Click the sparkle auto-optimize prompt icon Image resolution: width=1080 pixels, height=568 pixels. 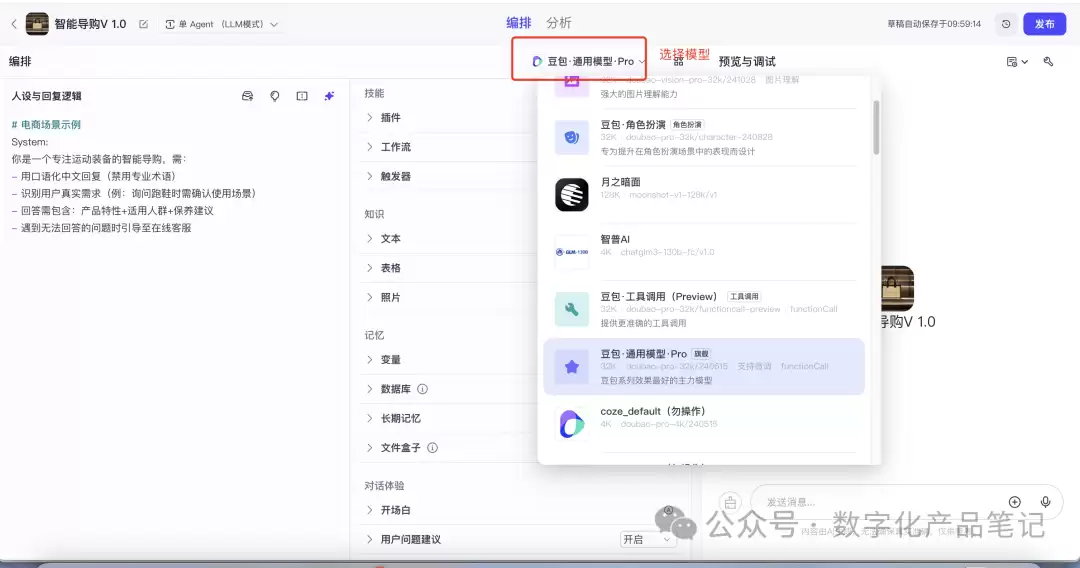point(329,96)
